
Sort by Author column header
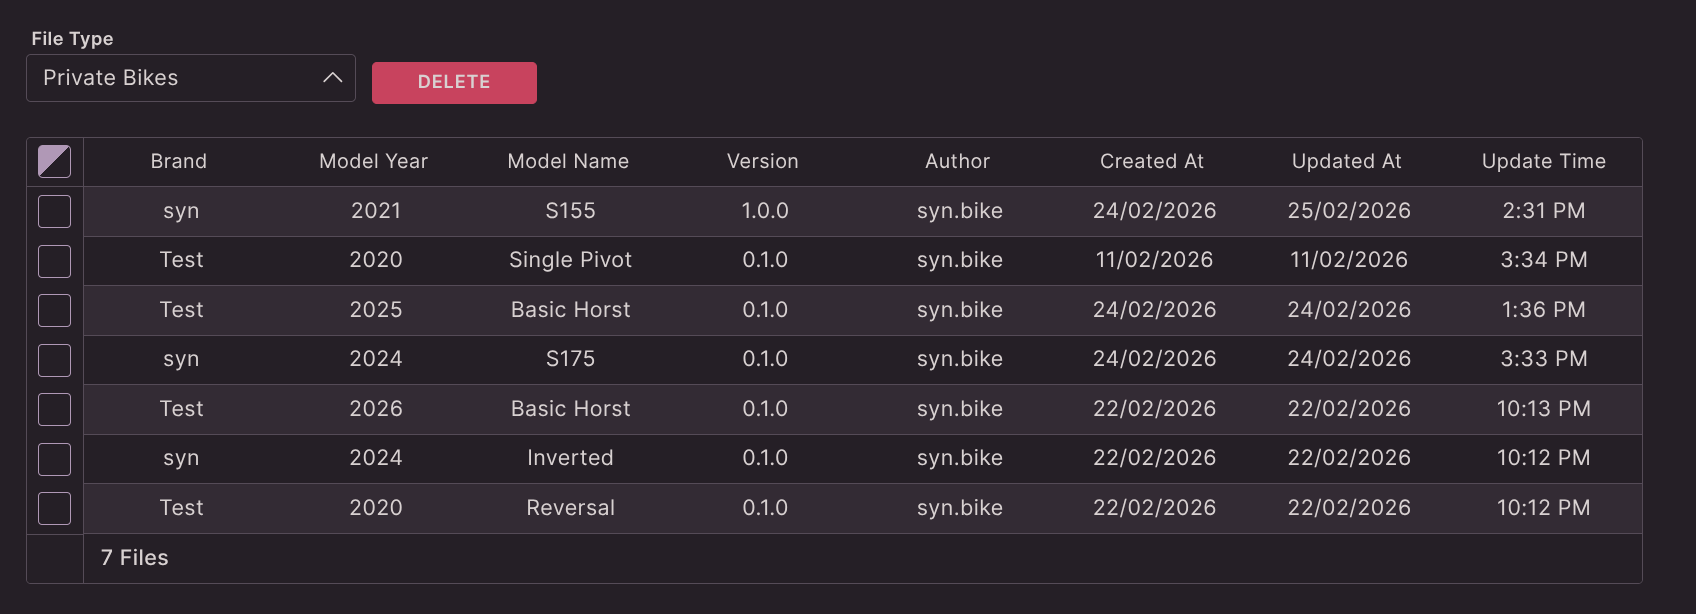(957, 161)
